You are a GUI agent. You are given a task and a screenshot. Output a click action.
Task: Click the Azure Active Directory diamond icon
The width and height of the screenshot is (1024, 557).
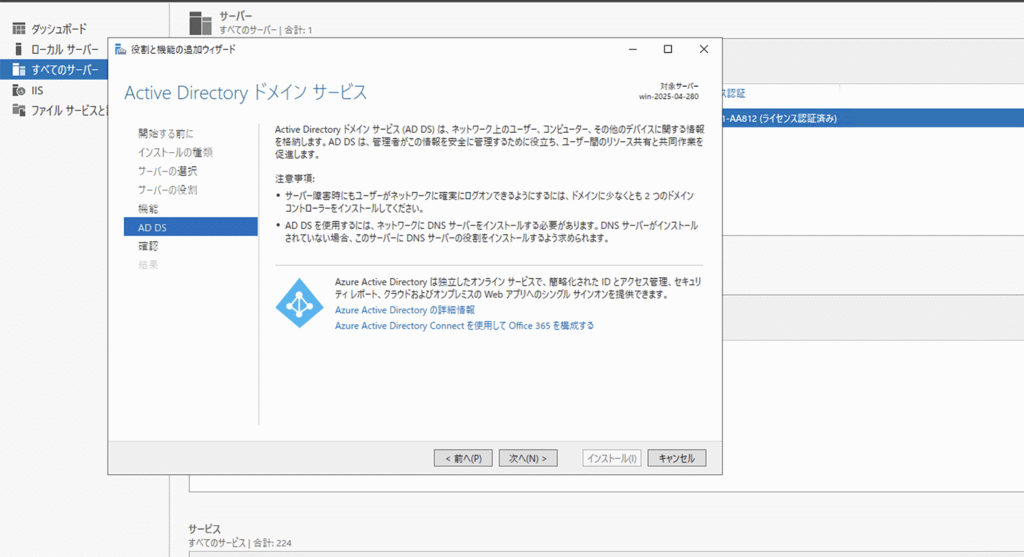tap(299, 303)
